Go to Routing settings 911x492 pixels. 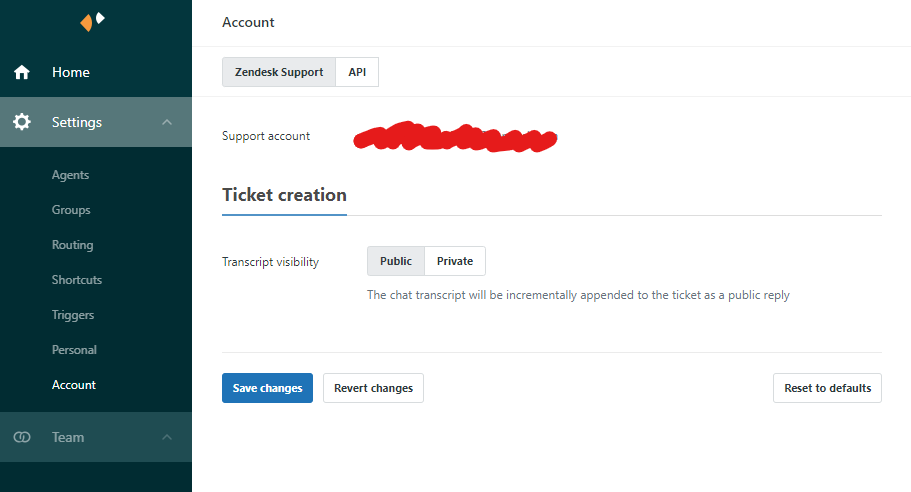72,245
